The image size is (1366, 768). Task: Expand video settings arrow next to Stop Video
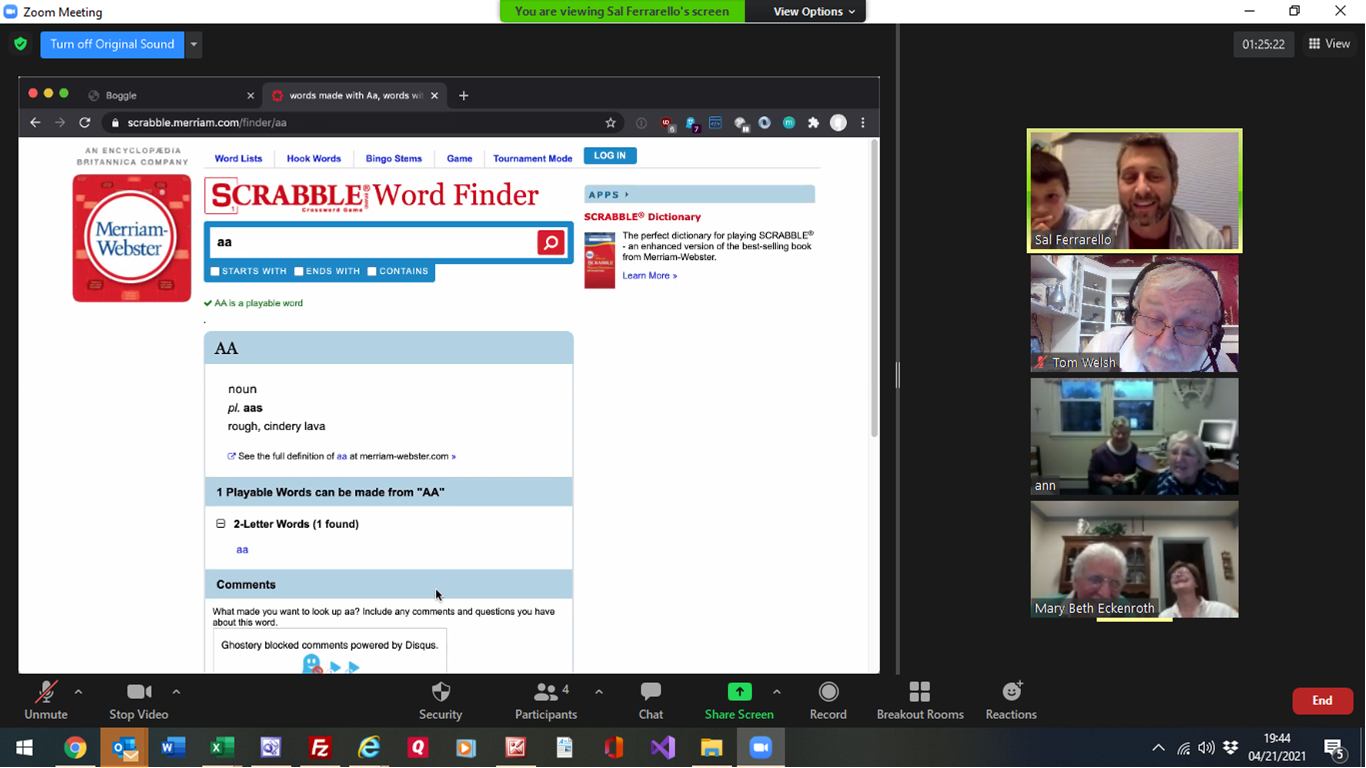[176, 692]
